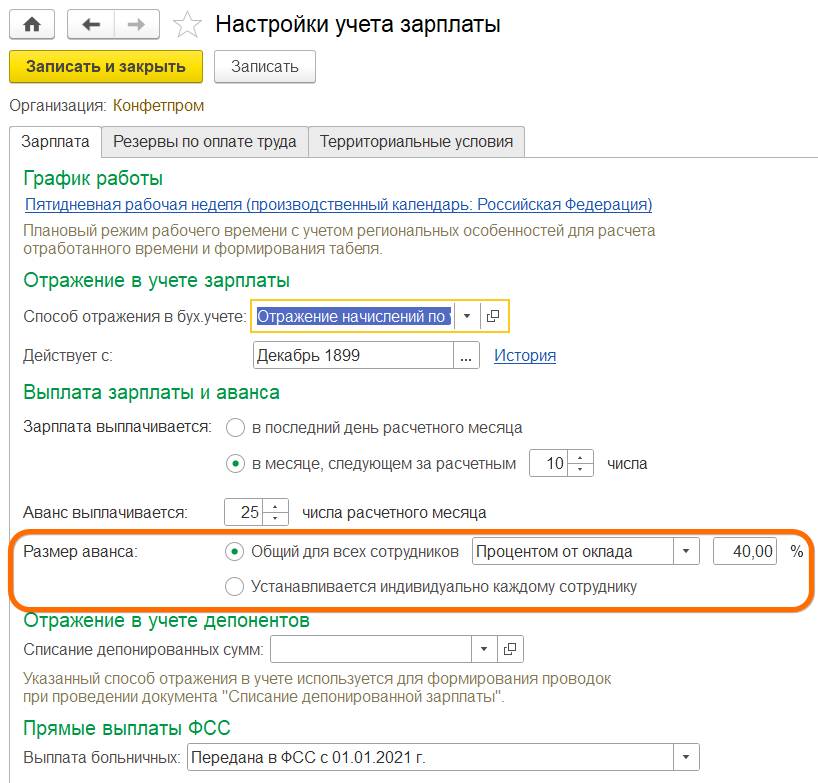818x783 pixels.
Task: Adjust the advance payment day stepper
Action: (278, 512)
